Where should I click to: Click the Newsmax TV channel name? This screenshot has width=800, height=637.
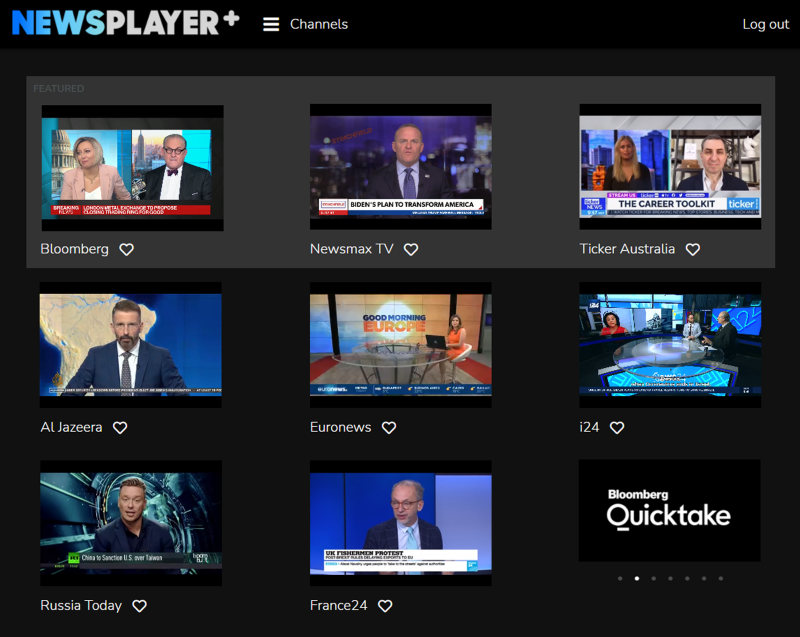352,249
